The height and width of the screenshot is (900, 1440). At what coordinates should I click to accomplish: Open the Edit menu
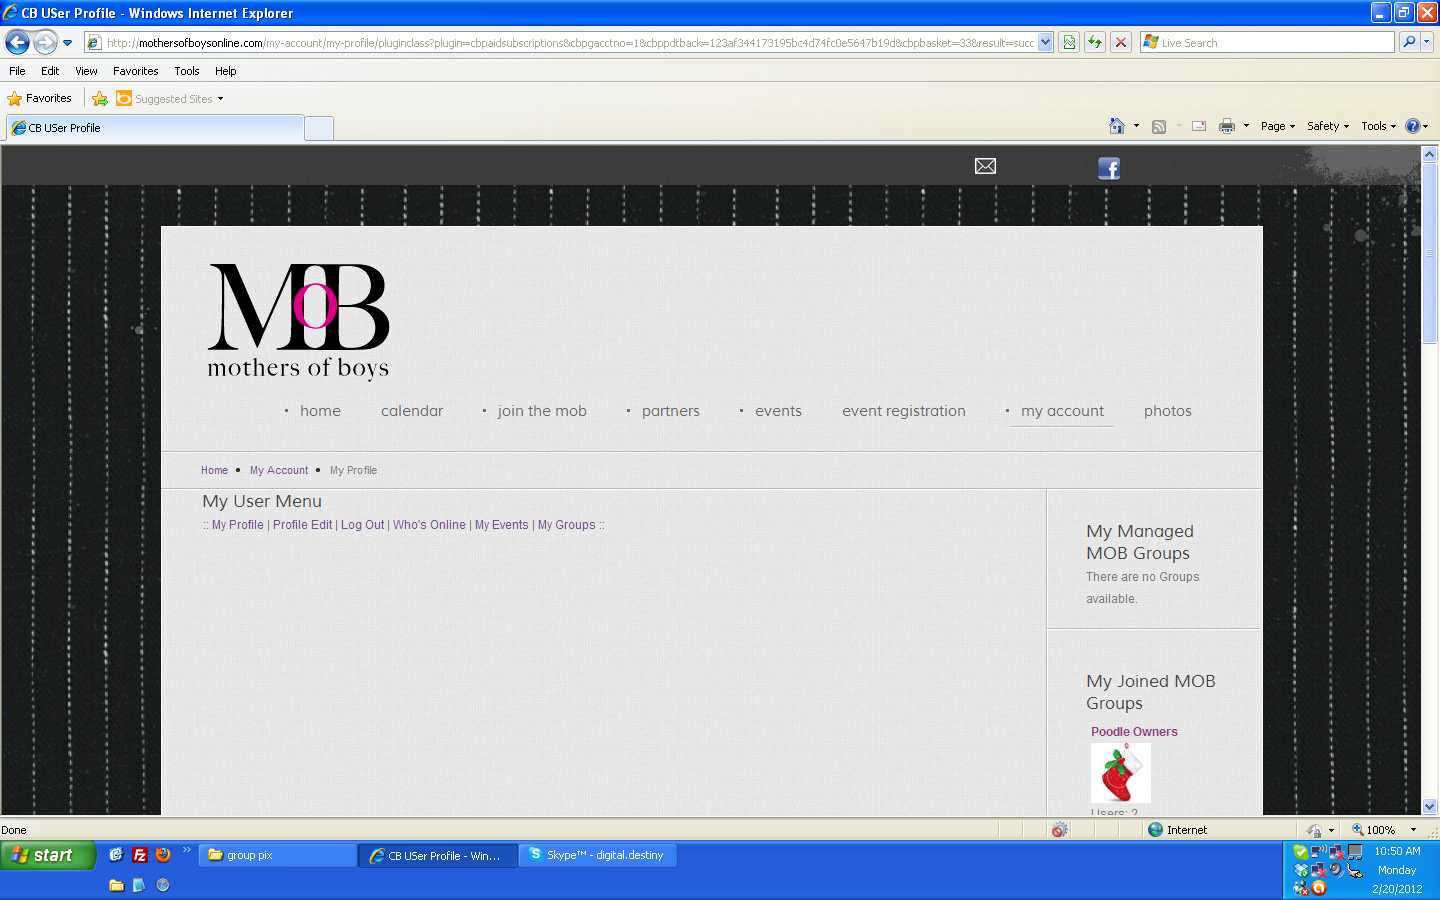(50, 71)
